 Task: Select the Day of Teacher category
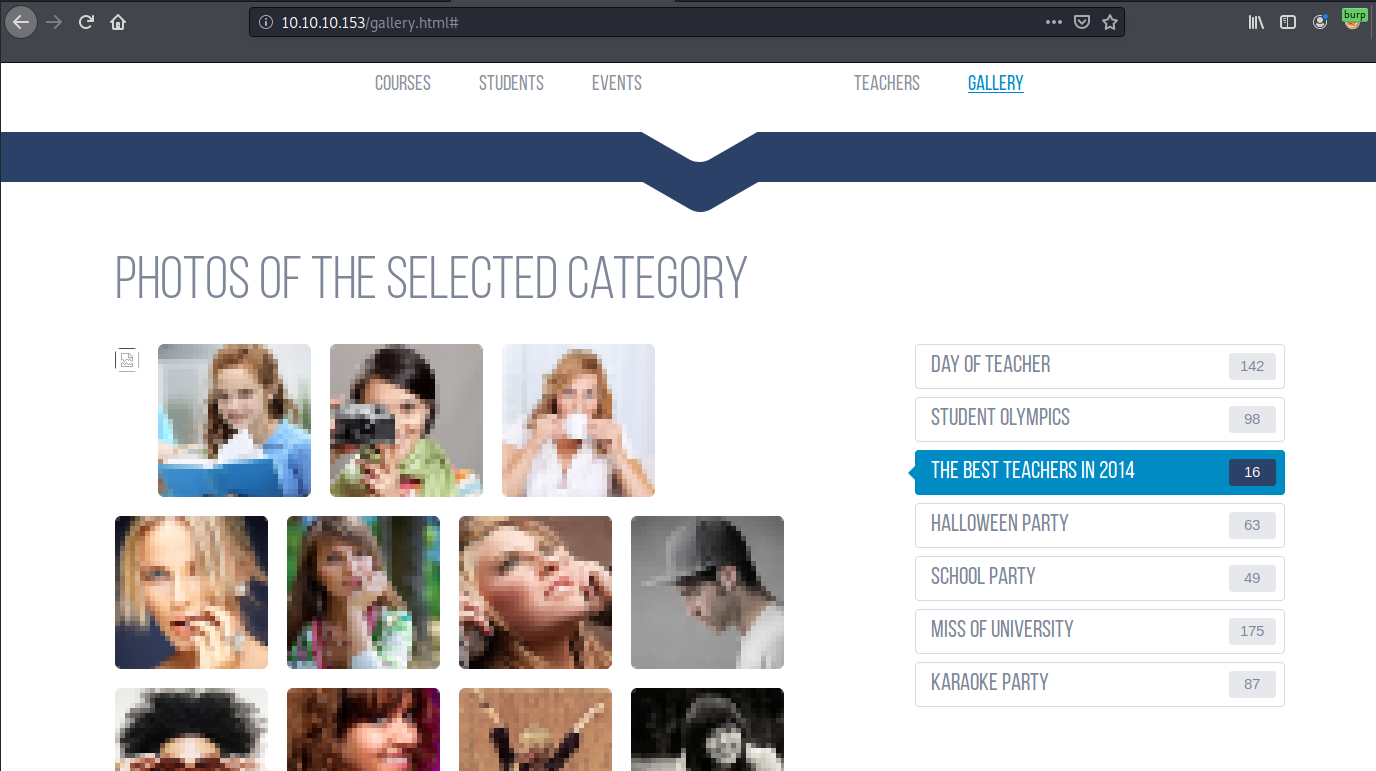(1100, 366)
